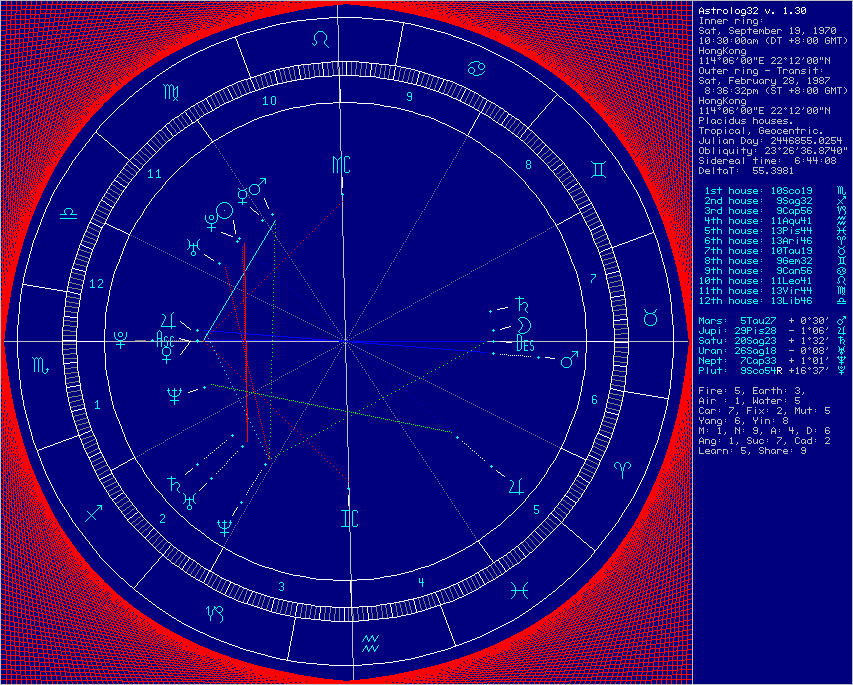The image size is (853, 685).
Task: Select house number 5 in the wheel
Action: click(537, 510)
